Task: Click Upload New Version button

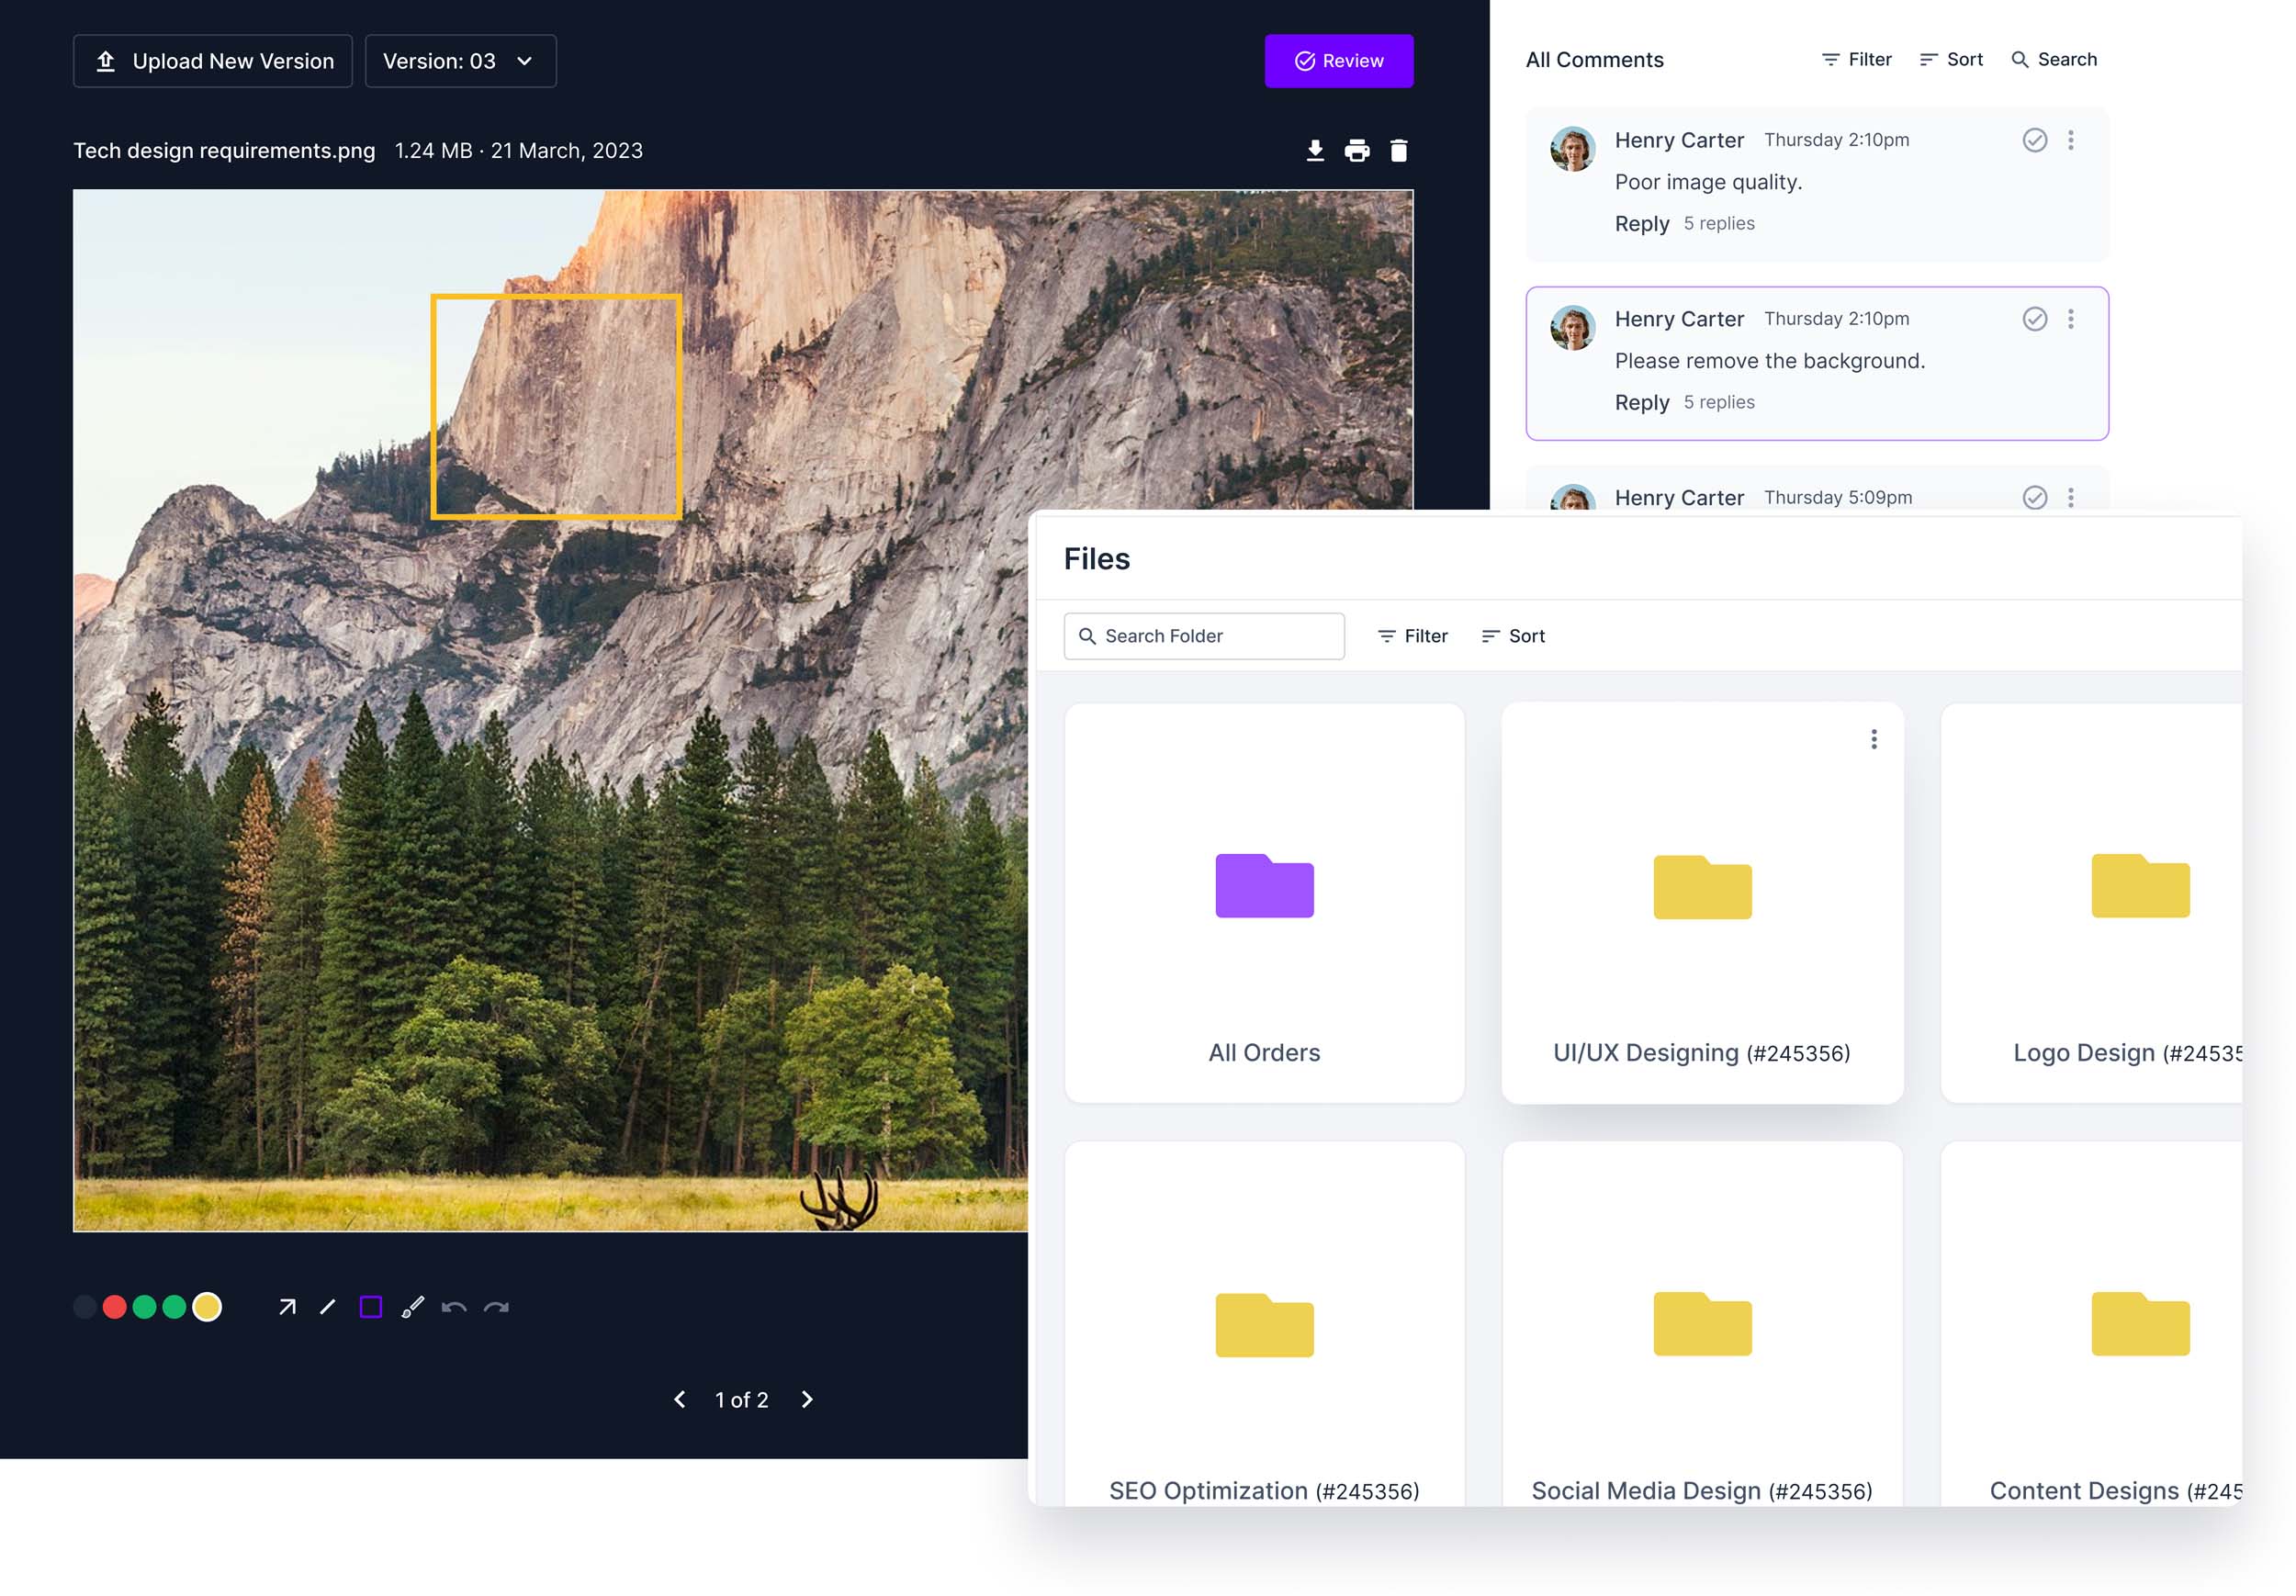Action: 213,61
